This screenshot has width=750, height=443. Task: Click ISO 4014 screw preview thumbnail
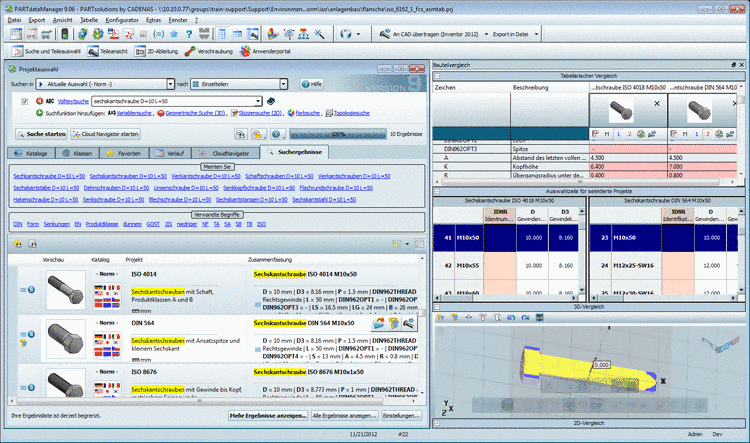(x=66, y=290)
